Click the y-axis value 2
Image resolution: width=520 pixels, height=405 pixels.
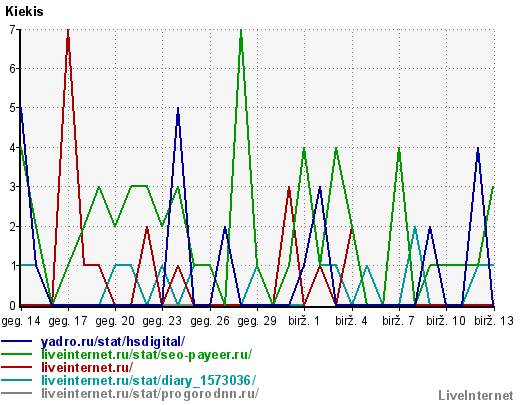[12, 226]
